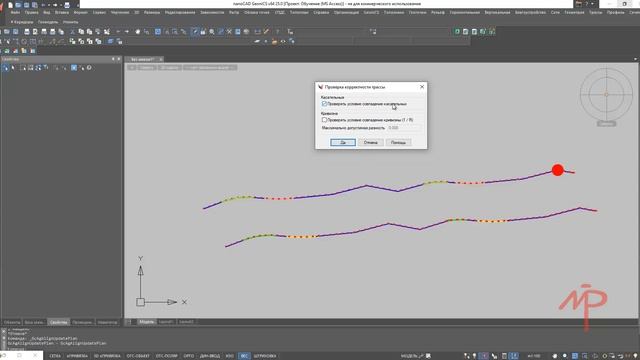640x360 pixels.
Task: Open the Трассы menu
Action: (x=595, y=13)
